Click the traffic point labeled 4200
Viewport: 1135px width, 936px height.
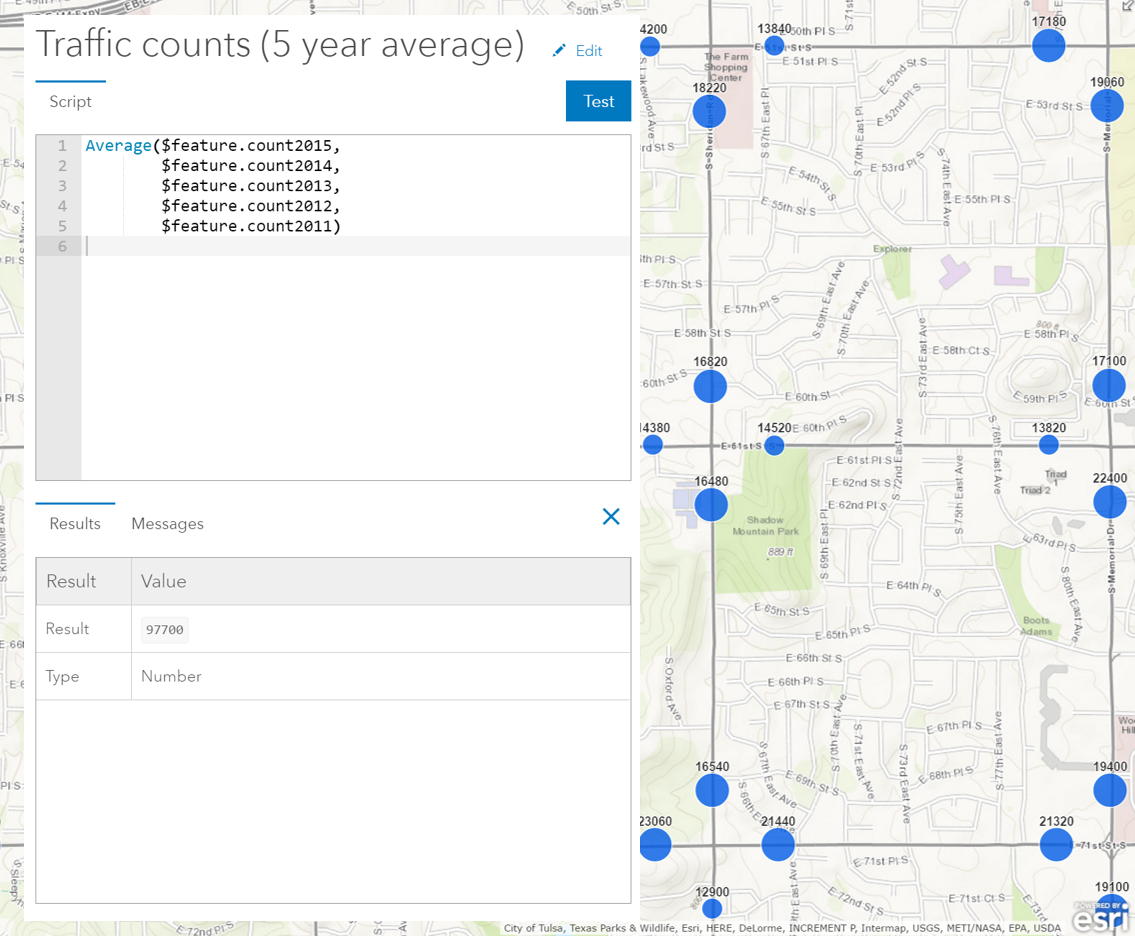(x=649, y=46)
